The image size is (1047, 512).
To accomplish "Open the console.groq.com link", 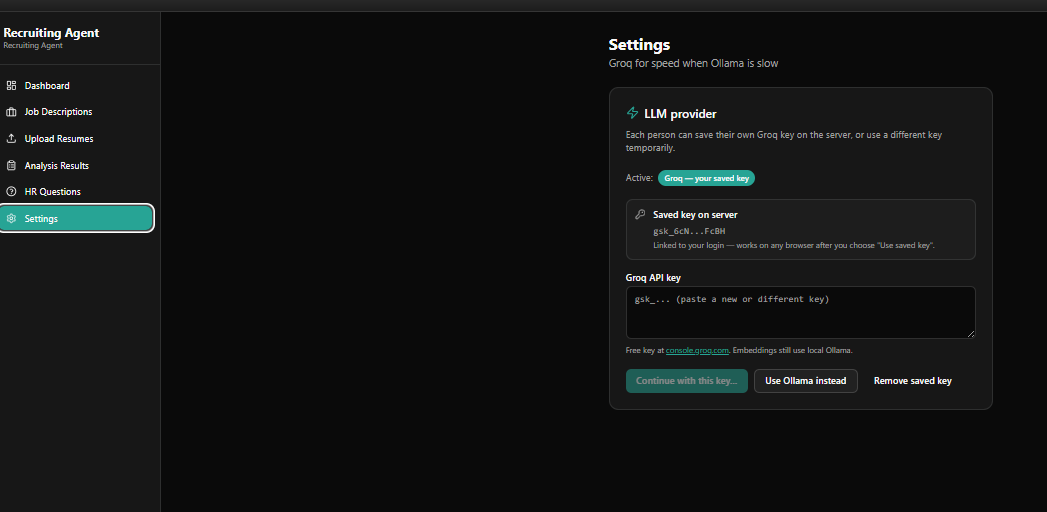I will pos(697,350).
